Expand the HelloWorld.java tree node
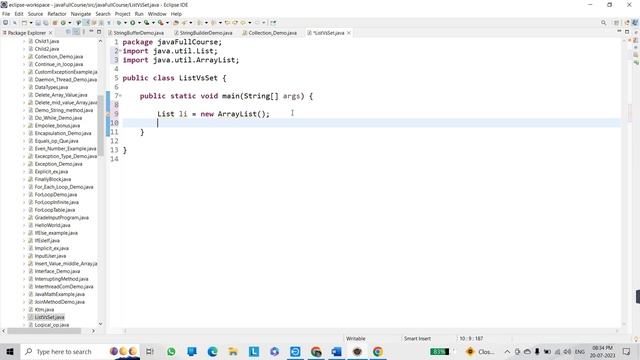640x360 pixels. click(x=24, y=225)
